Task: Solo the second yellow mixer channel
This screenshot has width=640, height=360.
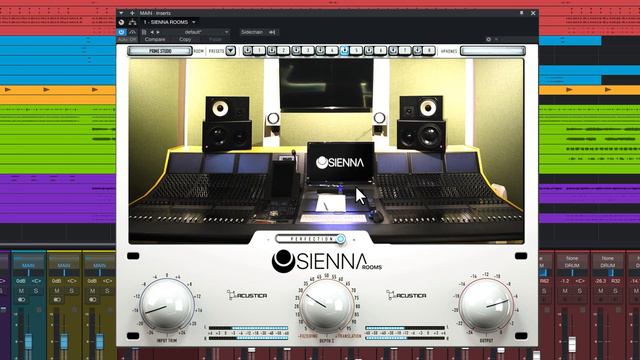Action: tap(107, 291)
